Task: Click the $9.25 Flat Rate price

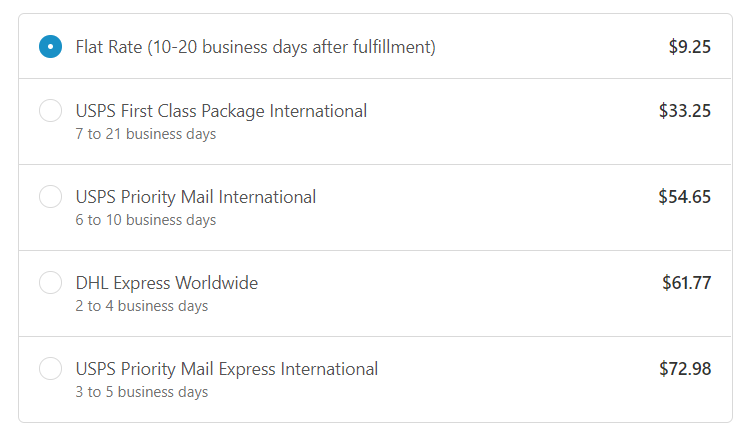Action: tap(690, 46)
